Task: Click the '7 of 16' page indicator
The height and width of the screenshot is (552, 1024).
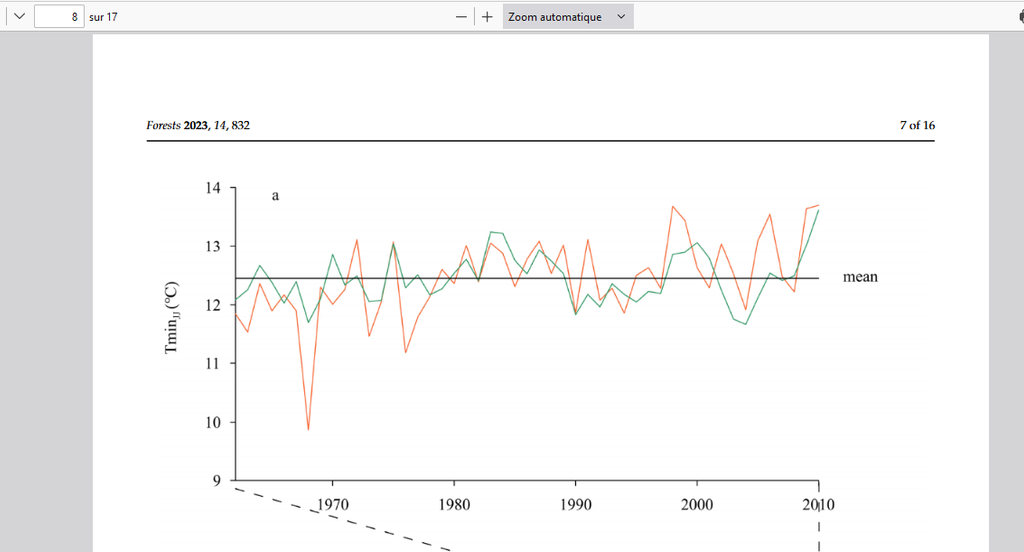Action: pyautogui.click(x=917, y=126)
